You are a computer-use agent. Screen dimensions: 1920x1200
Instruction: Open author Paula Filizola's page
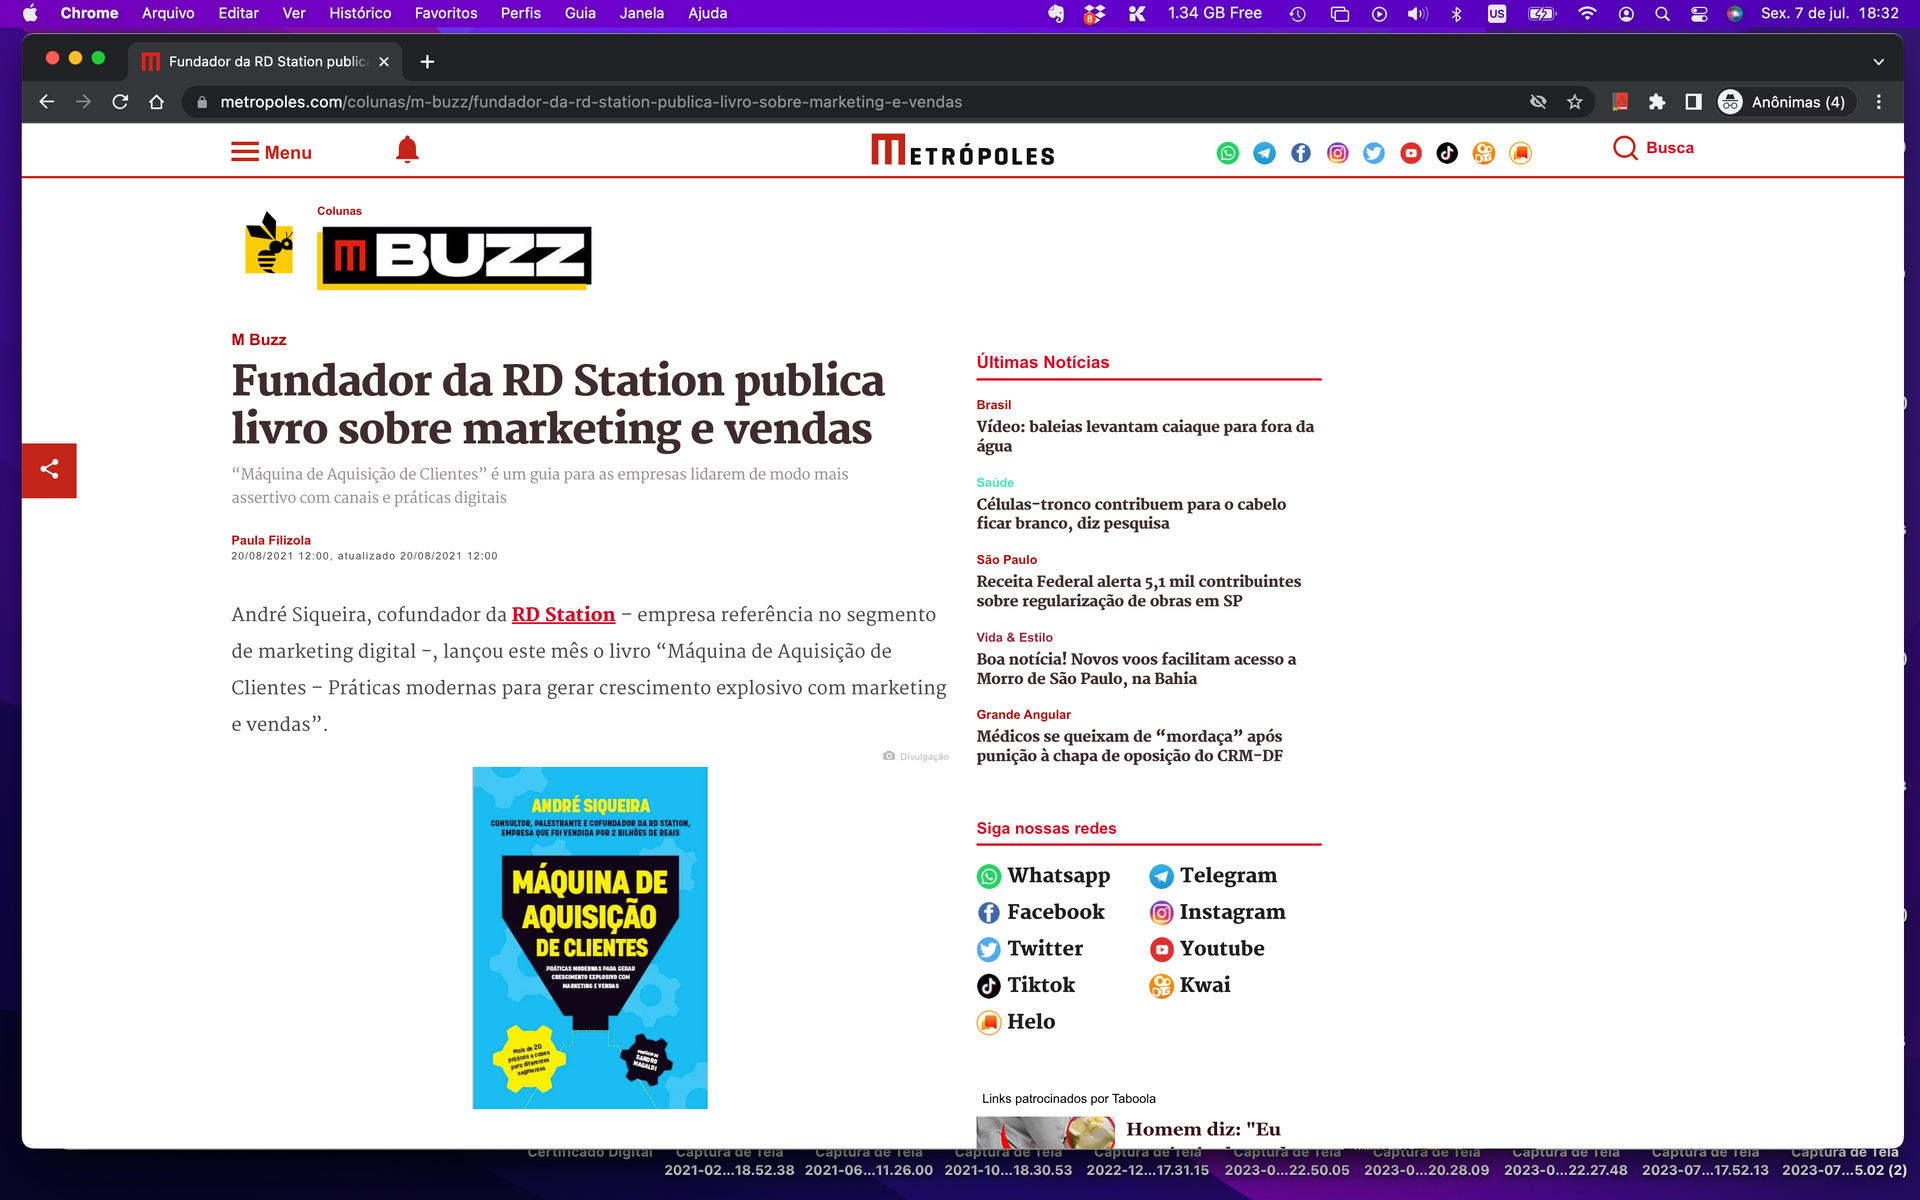(271, 540)
